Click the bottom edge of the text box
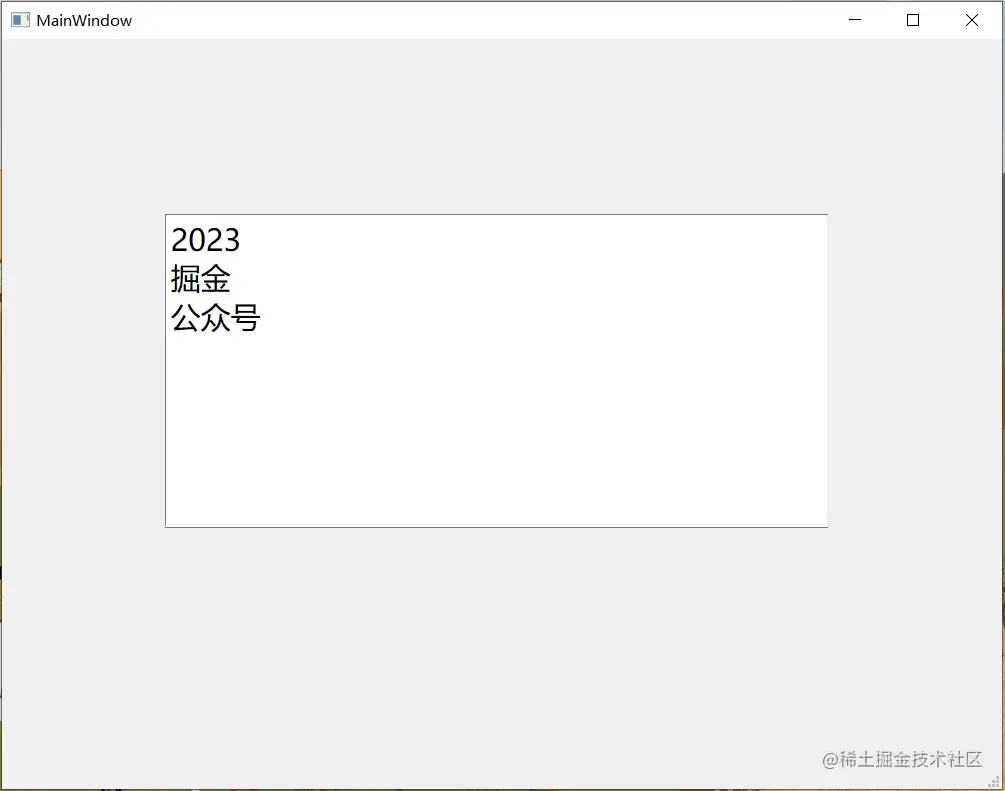This screenshot has width=1005, height=791. point(495,525)
